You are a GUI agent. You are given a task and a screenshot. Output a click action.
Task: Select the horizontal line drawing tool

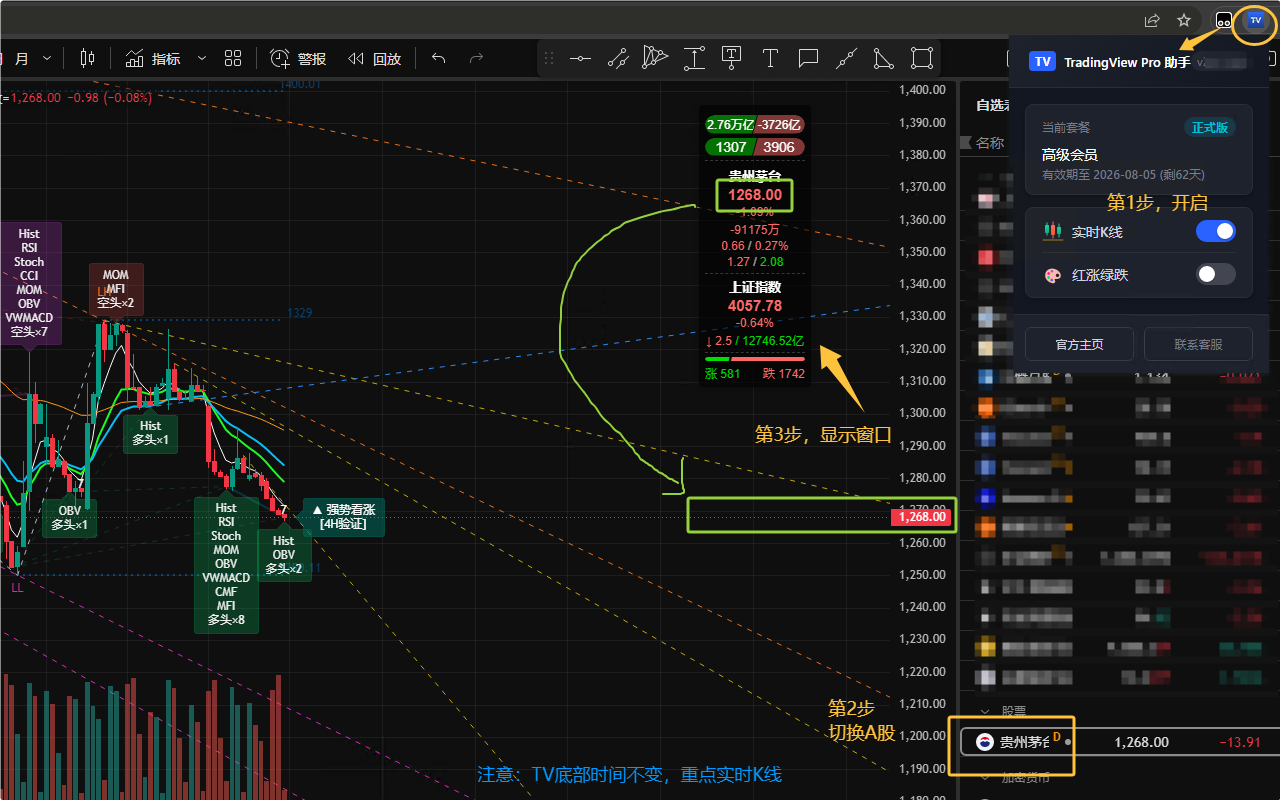[580, 58]
